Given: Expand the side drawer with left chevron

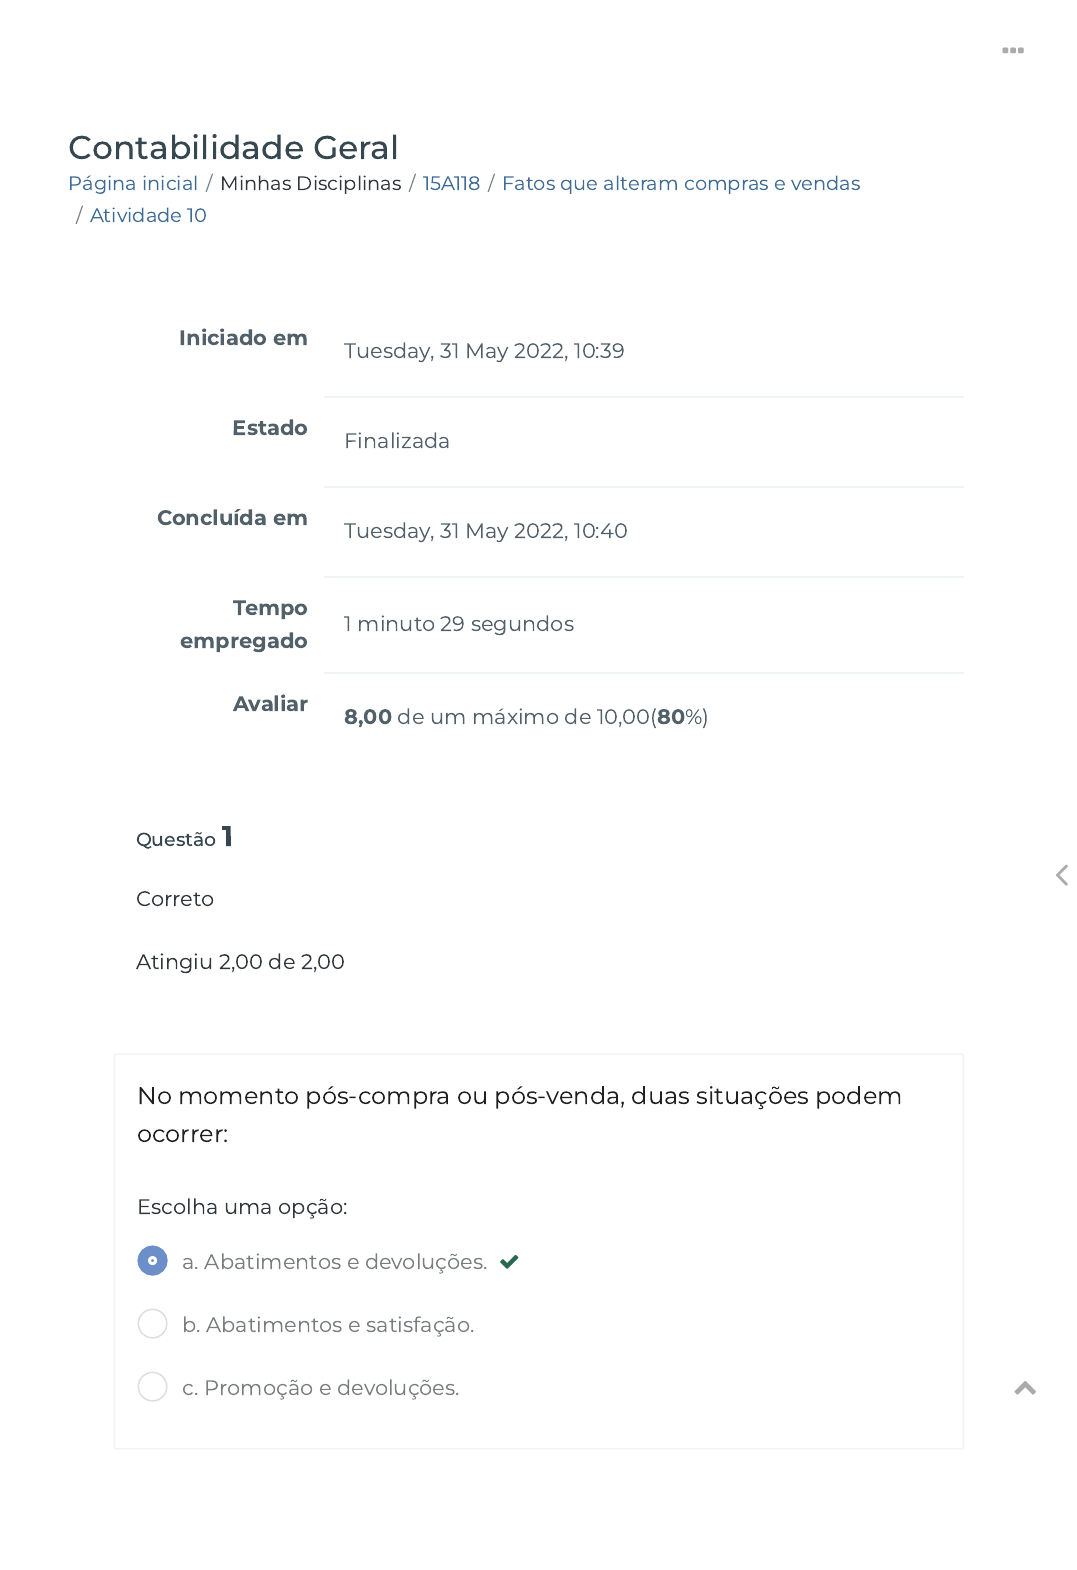Looking at the screenshot, I should point(1061,875).
